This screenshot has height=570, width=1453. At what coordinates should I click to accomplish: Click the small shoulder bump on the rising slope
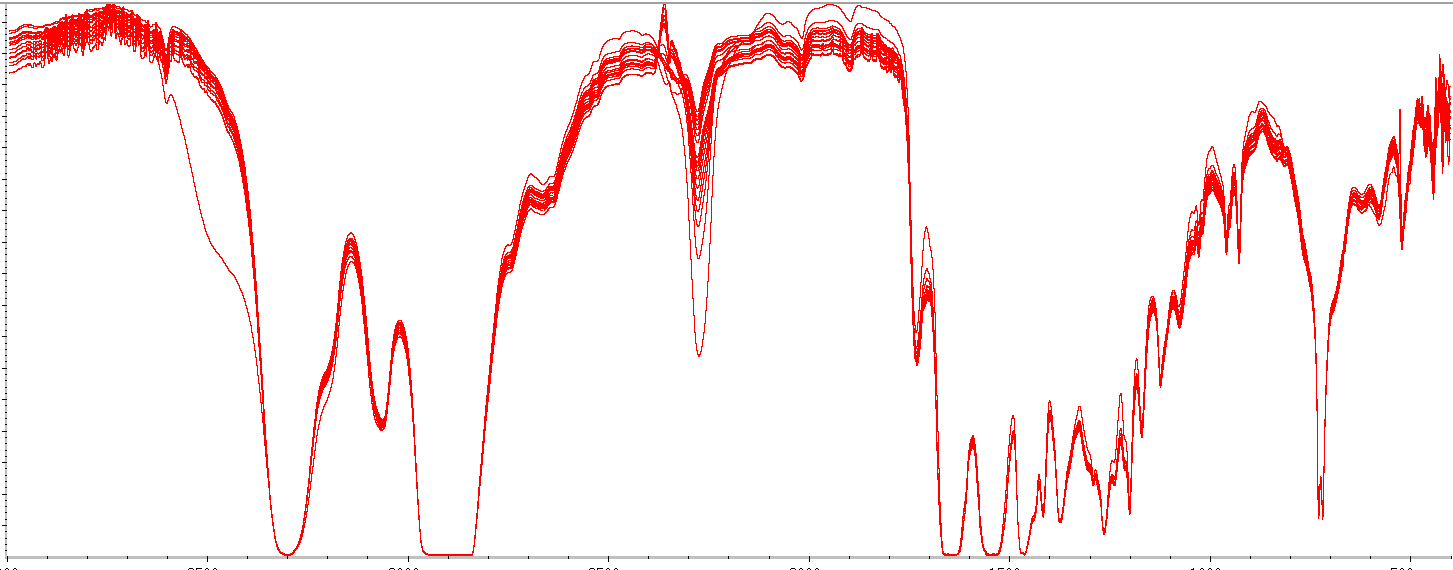click(535, 185)
